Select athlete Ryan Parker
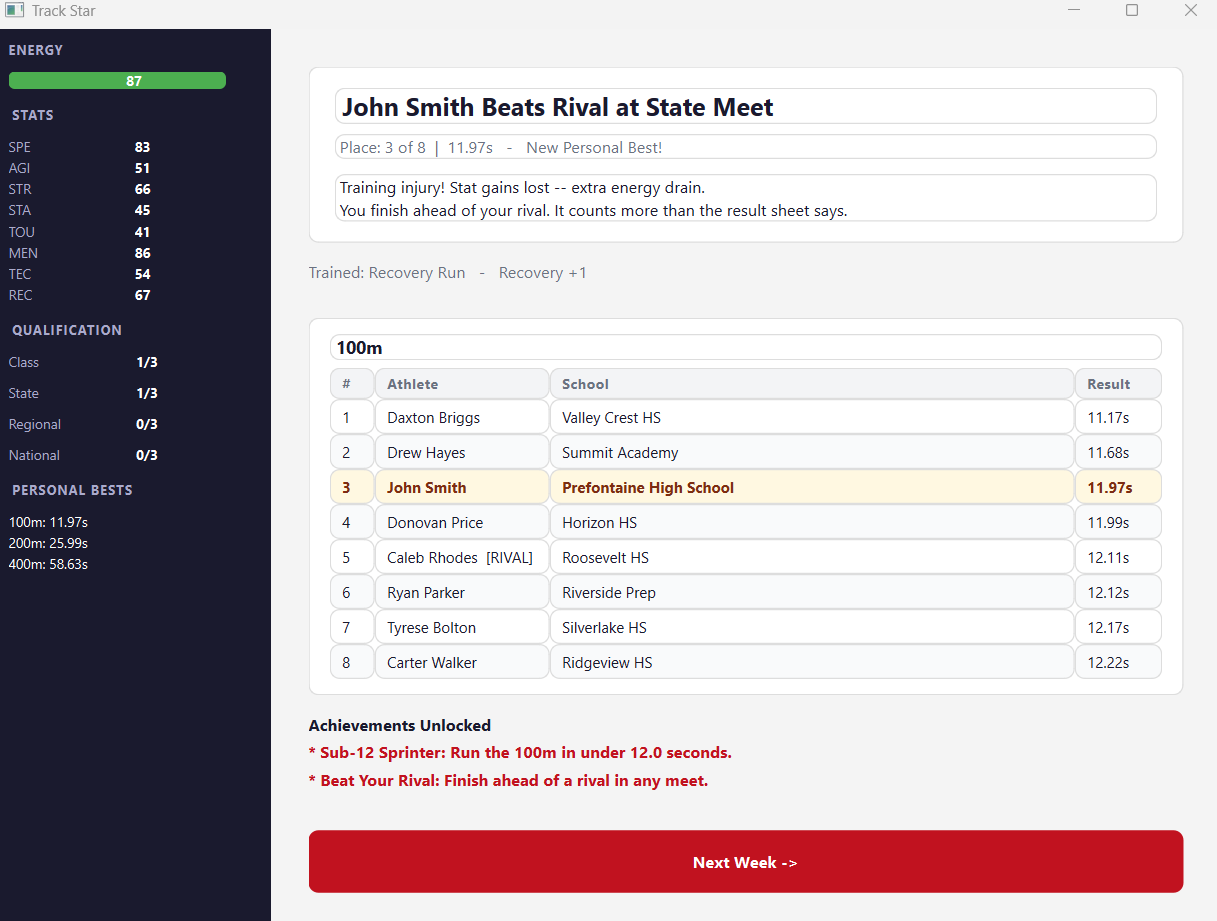The image size is (1217, 921). (x=462, y=592)
